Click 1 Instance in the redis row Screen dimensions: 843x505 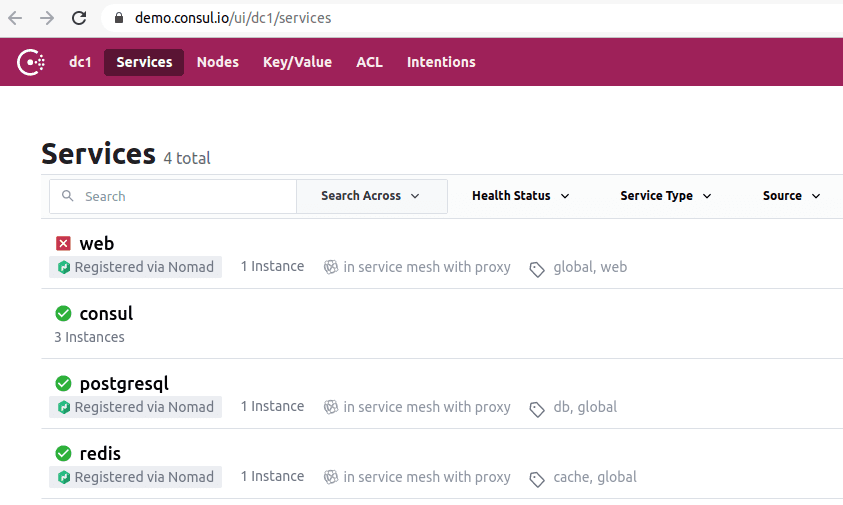click(272, 476)
